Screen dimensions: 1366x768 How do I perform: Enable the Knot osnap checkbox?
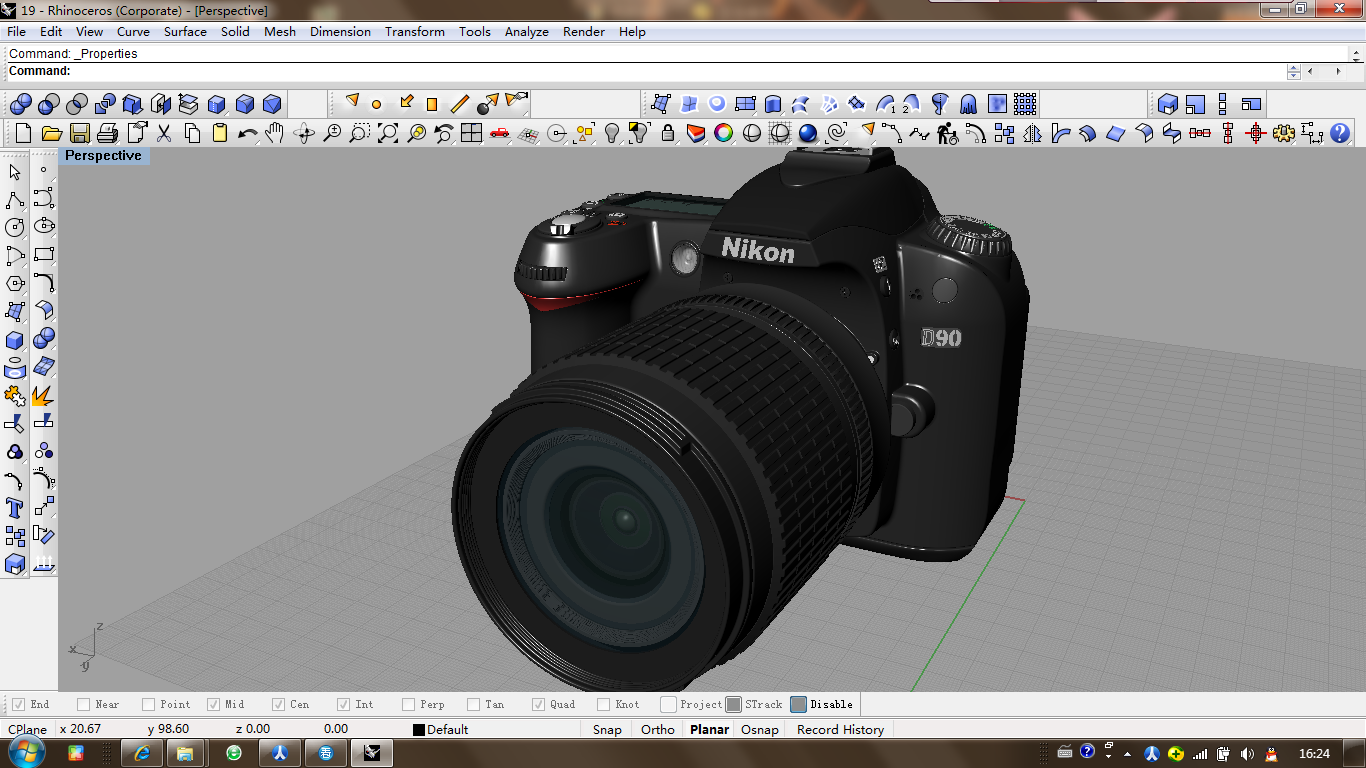[x=604, y=705]
